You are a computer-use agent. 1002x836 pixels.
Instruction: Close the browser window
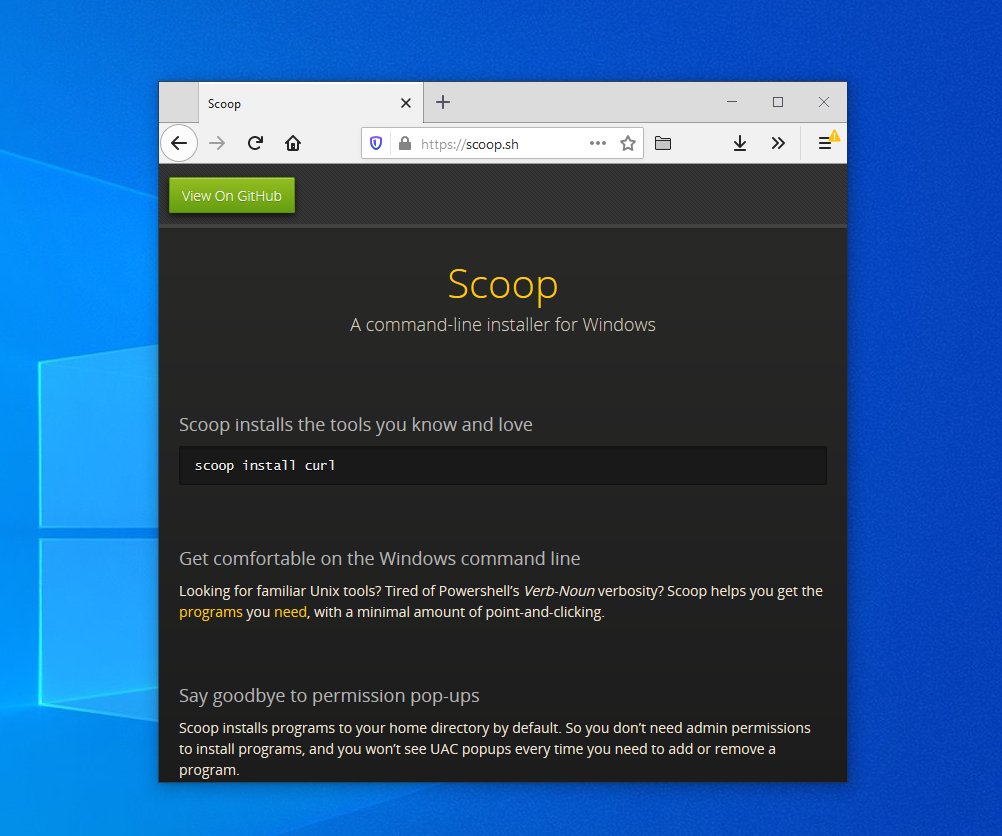point(824,102)
